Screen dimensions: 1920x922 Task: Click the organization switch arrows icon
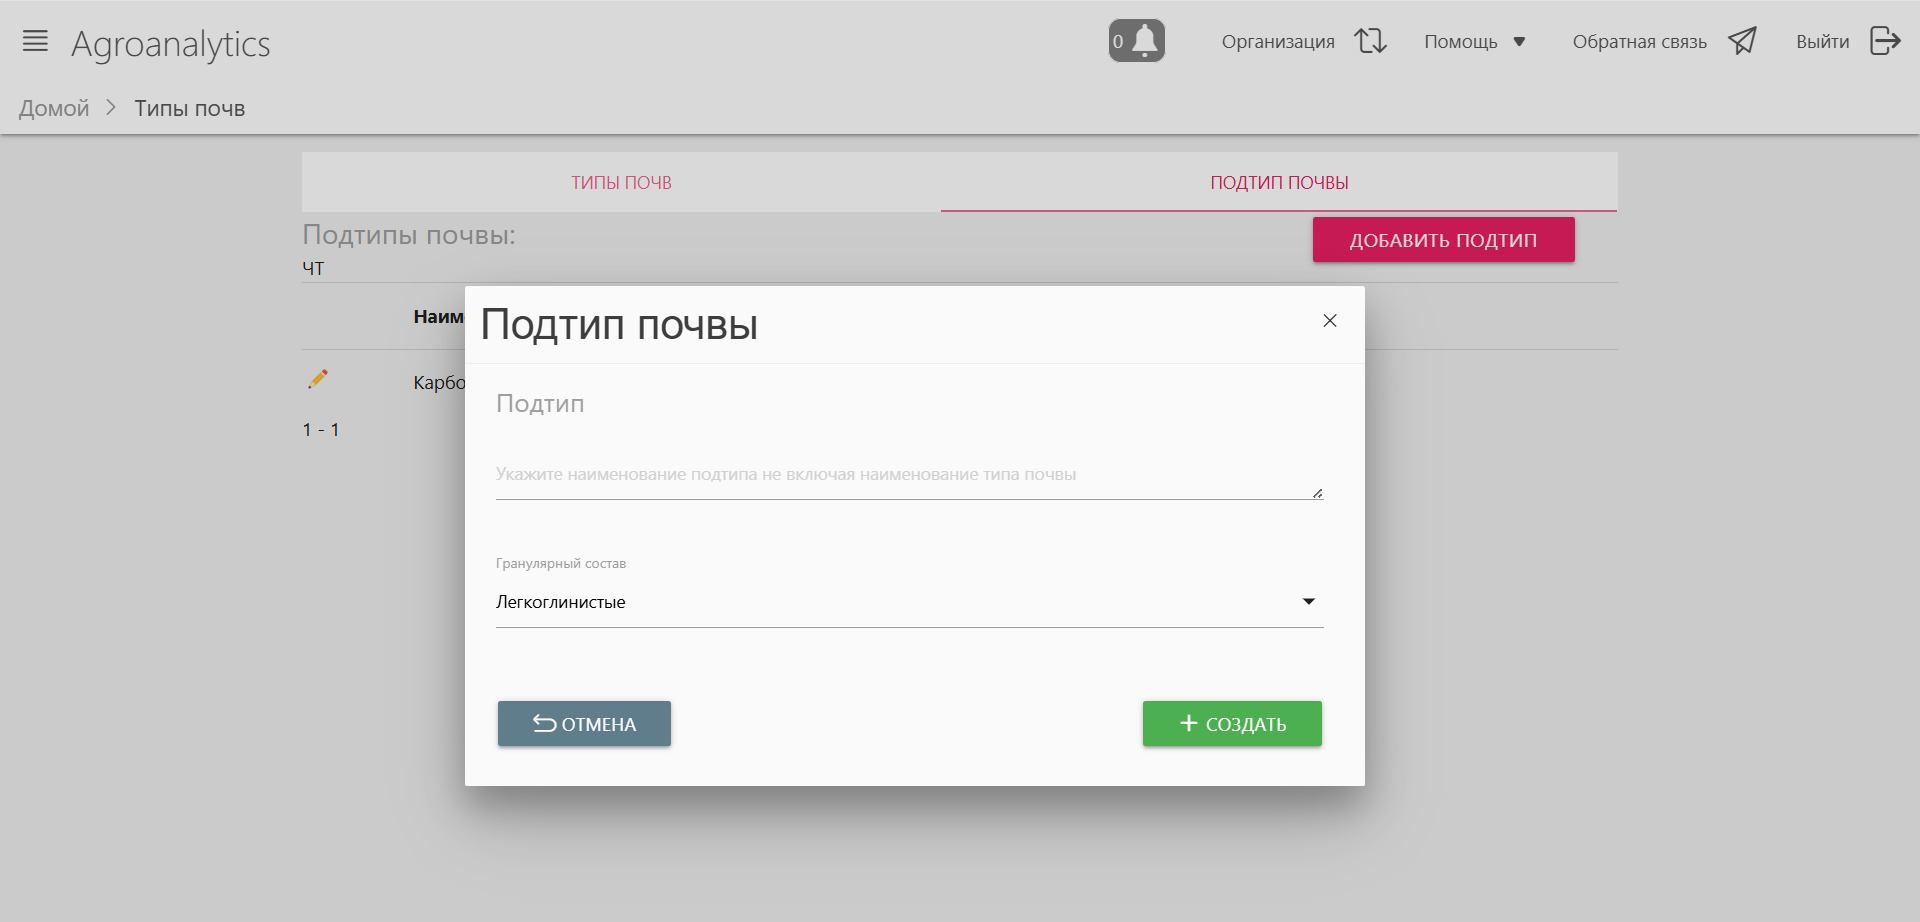pyautogui.click(x=1370, y=41)
